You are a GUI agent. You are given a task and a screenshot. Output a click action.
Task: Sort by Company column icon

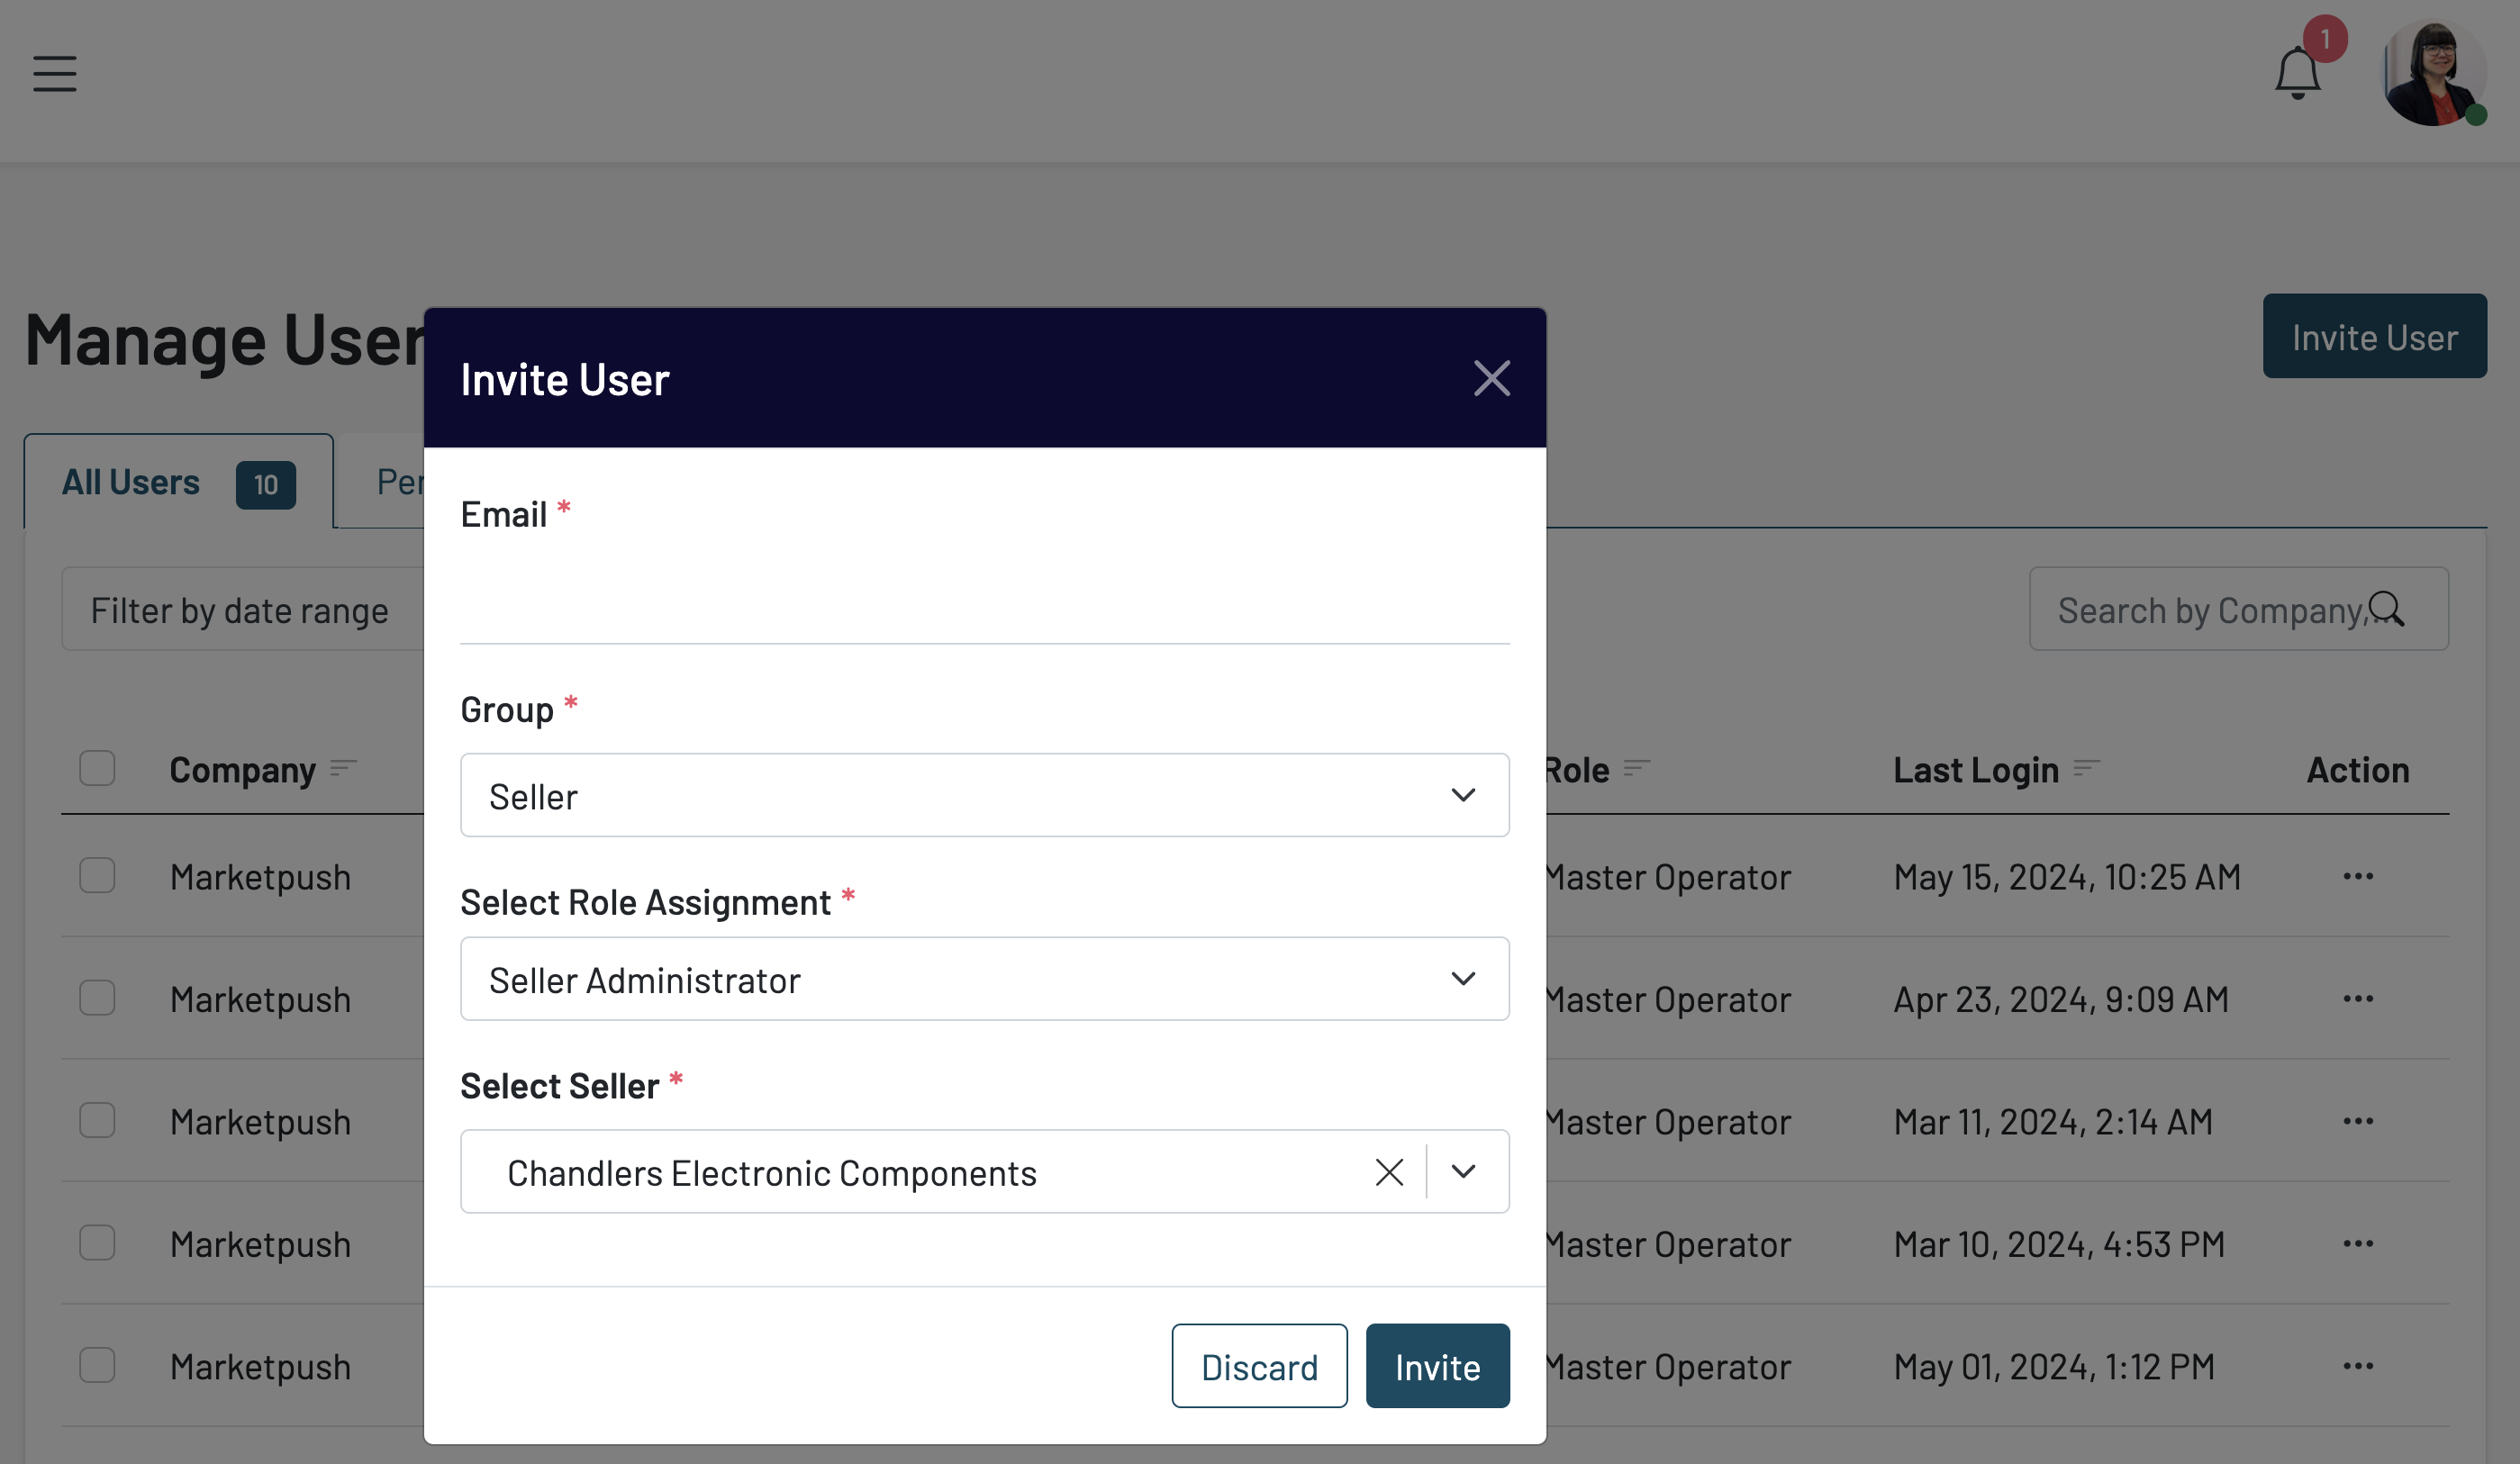(343, 768)
